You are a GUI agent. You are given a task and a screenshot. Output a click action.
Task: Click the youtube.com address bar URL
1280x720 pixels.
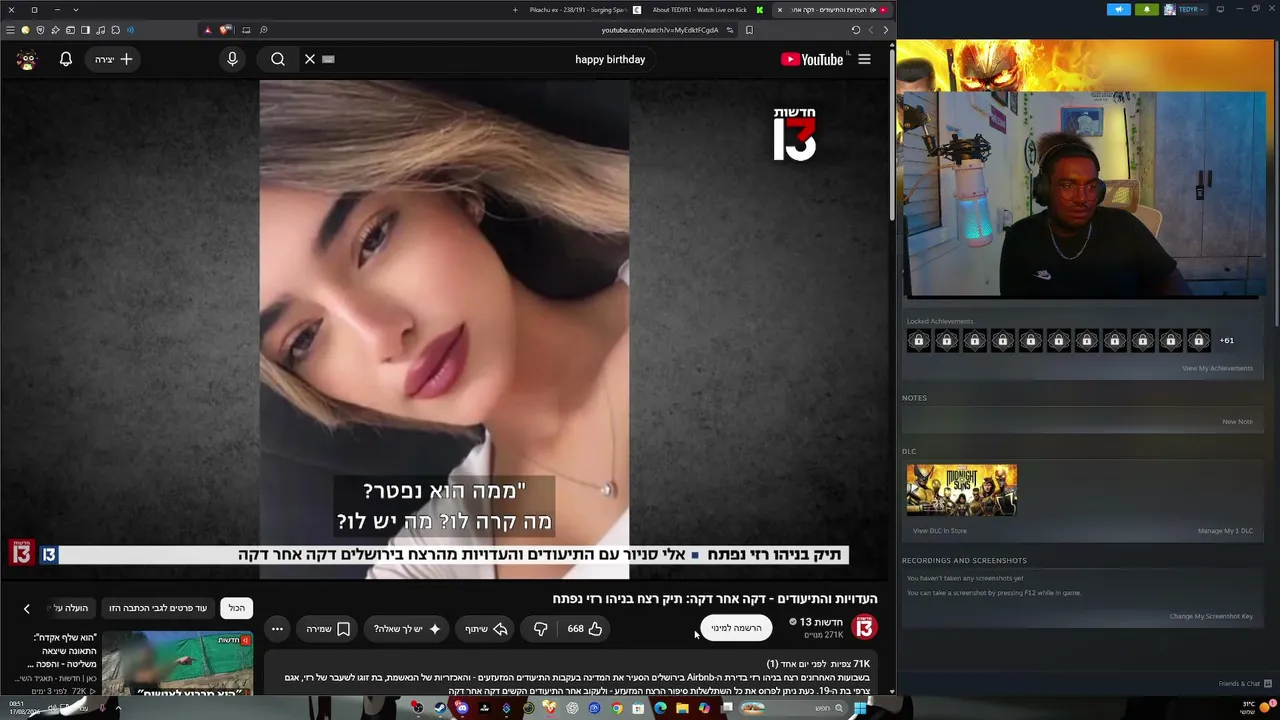pyautogui.click(x=660, y=30)
